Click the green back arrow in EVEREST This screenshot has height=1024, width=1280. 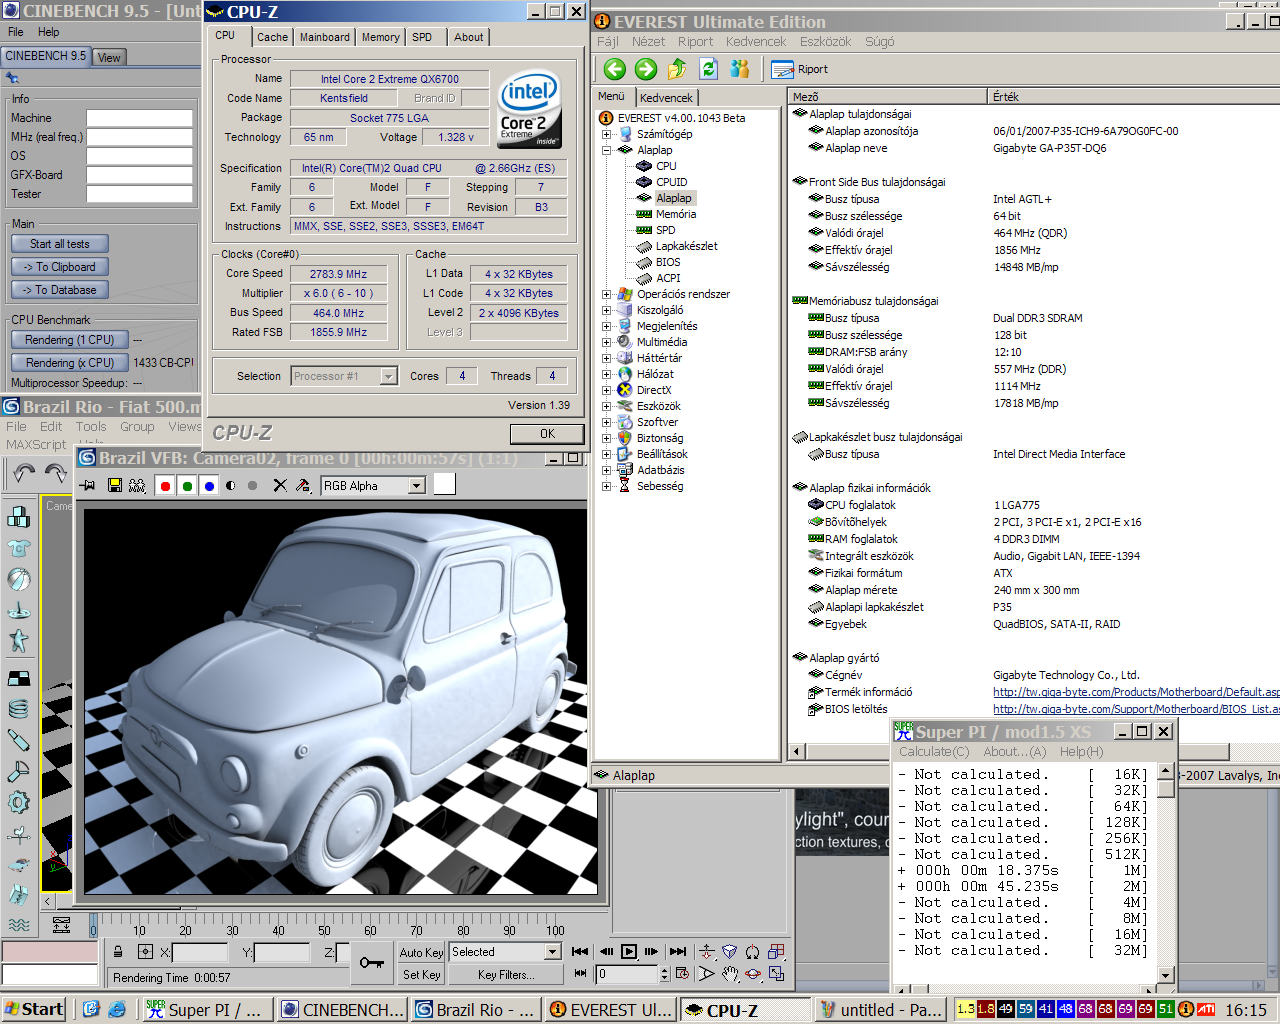(x=615, y=69)
